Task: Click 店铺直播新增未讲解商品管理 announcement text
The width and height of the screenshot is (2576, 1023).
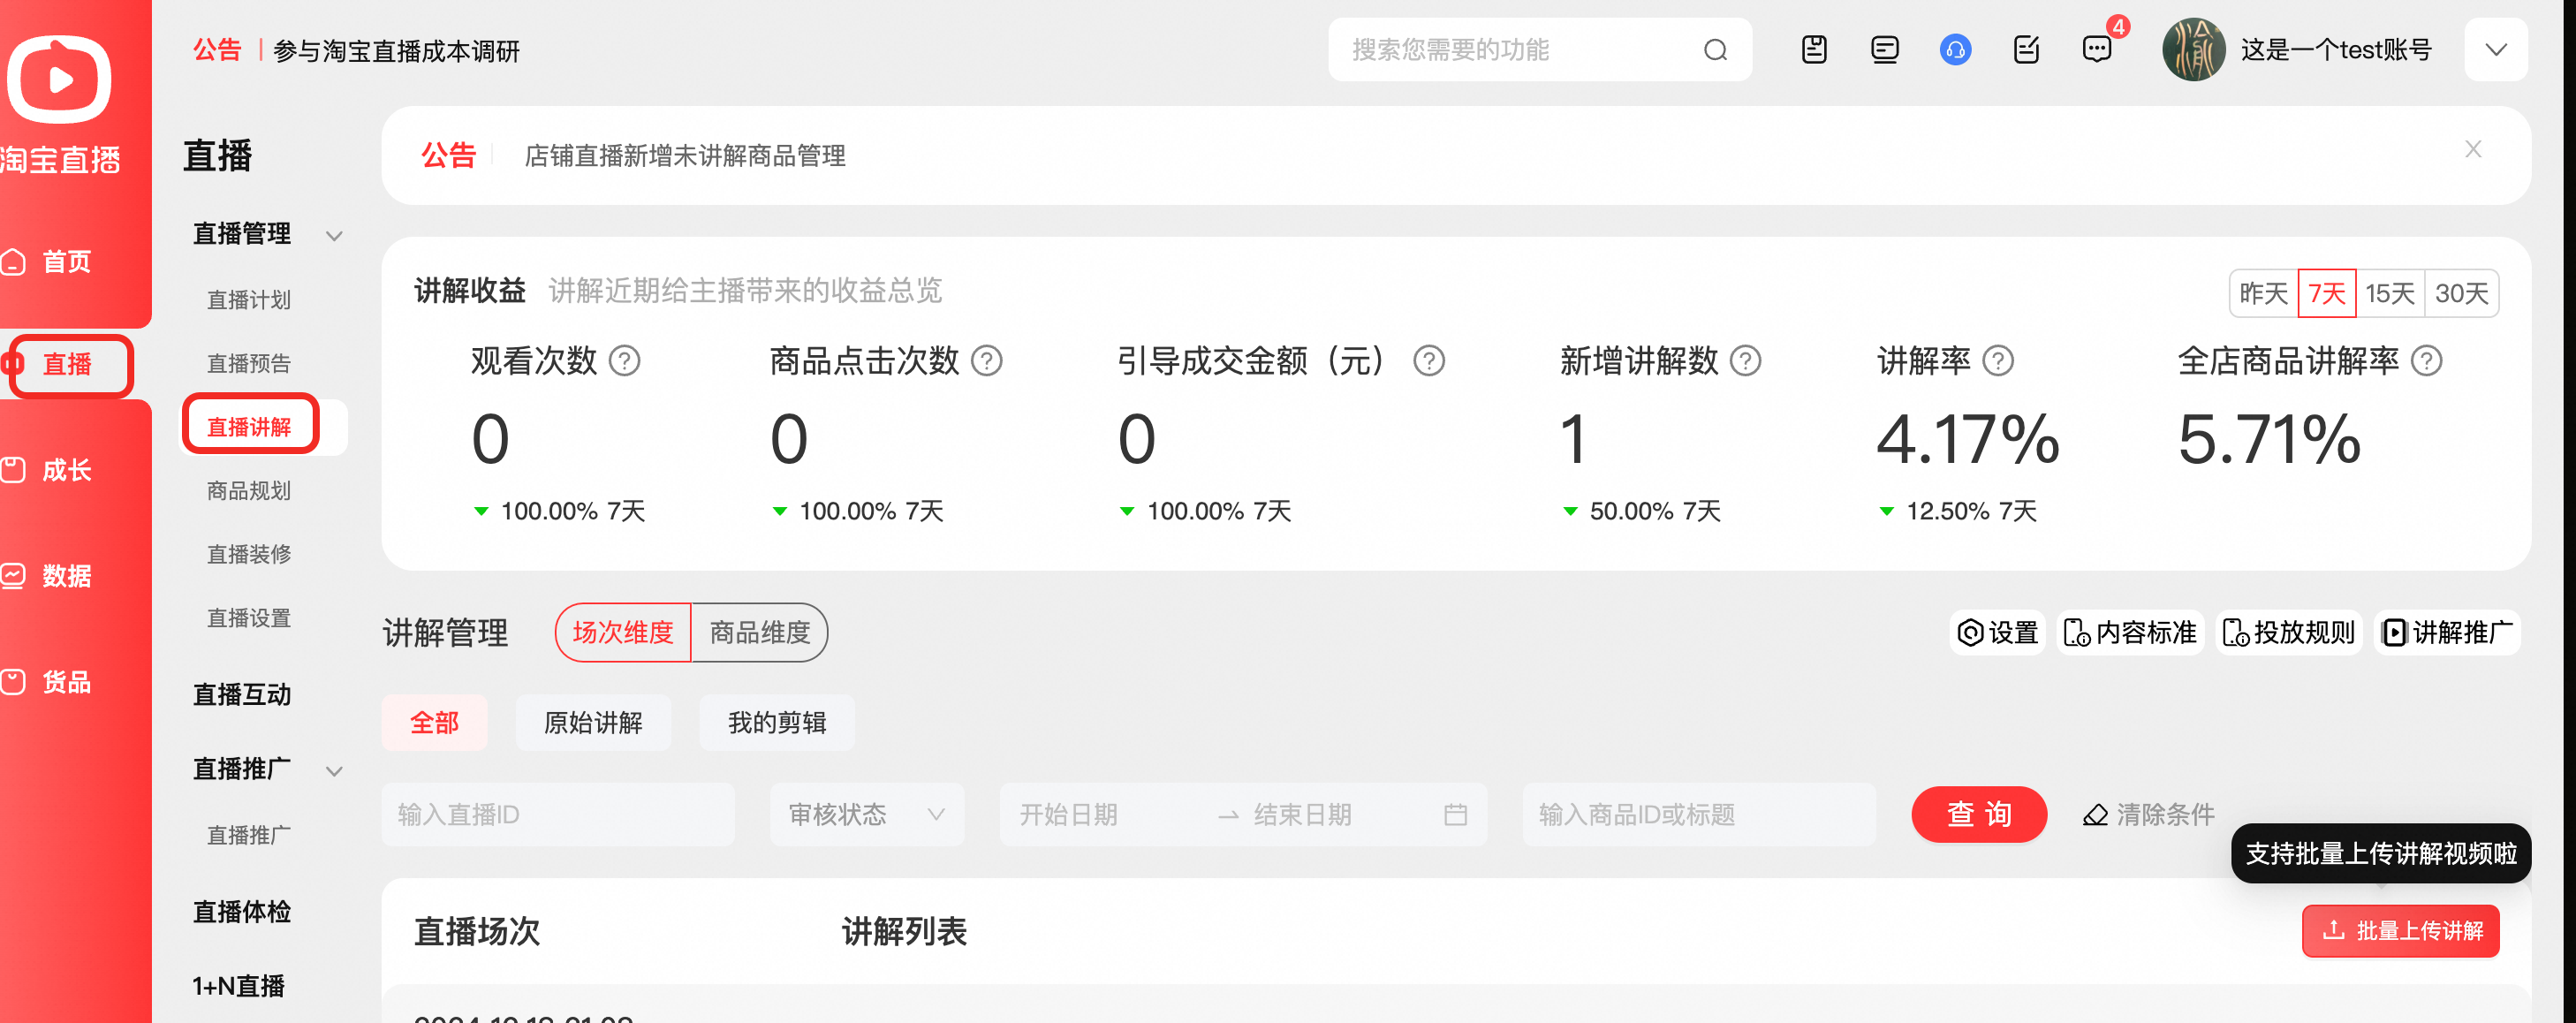Action: [x=685, y=156]
